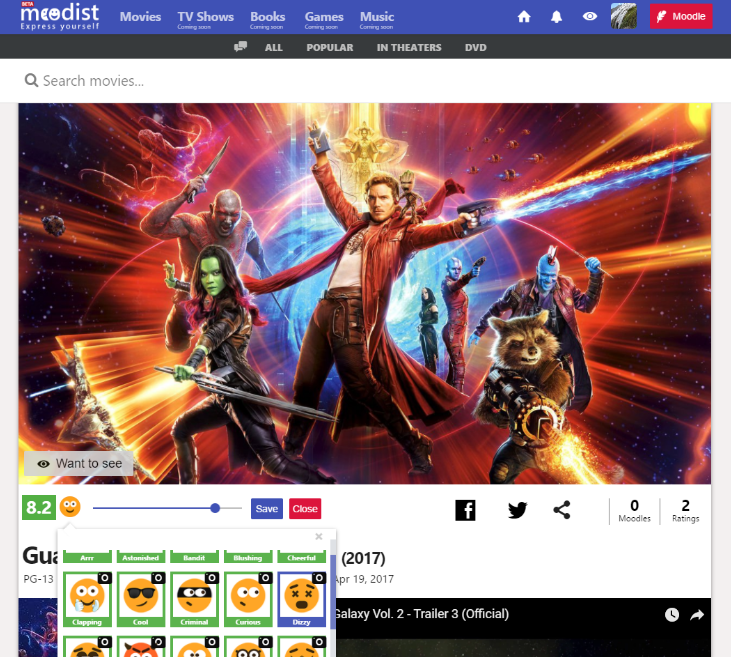Select the Cool sunglasses emoji

point(141,599)
